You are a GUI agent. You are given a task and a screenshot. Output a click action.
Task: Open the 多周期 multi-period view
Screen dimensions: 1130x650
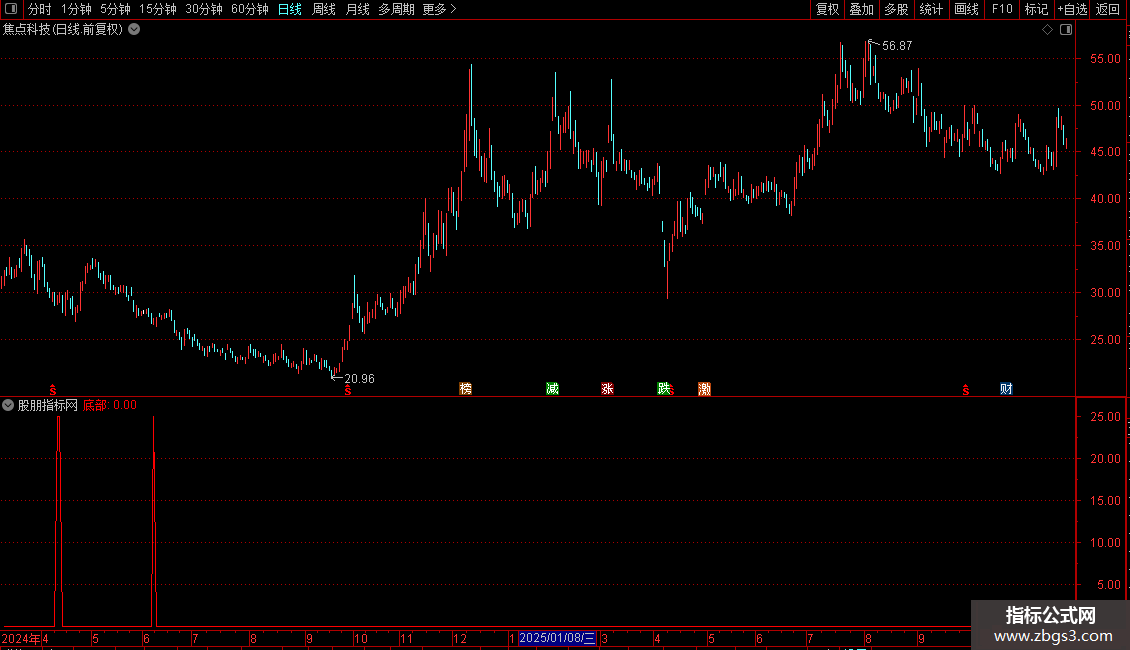[x=396, y=9]
